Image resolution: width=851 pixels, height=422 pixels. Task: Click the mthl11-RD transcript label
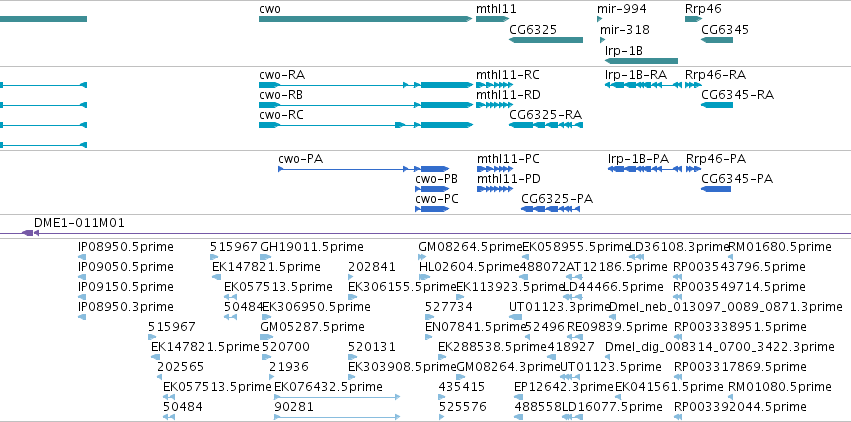(x=509, y=95)
